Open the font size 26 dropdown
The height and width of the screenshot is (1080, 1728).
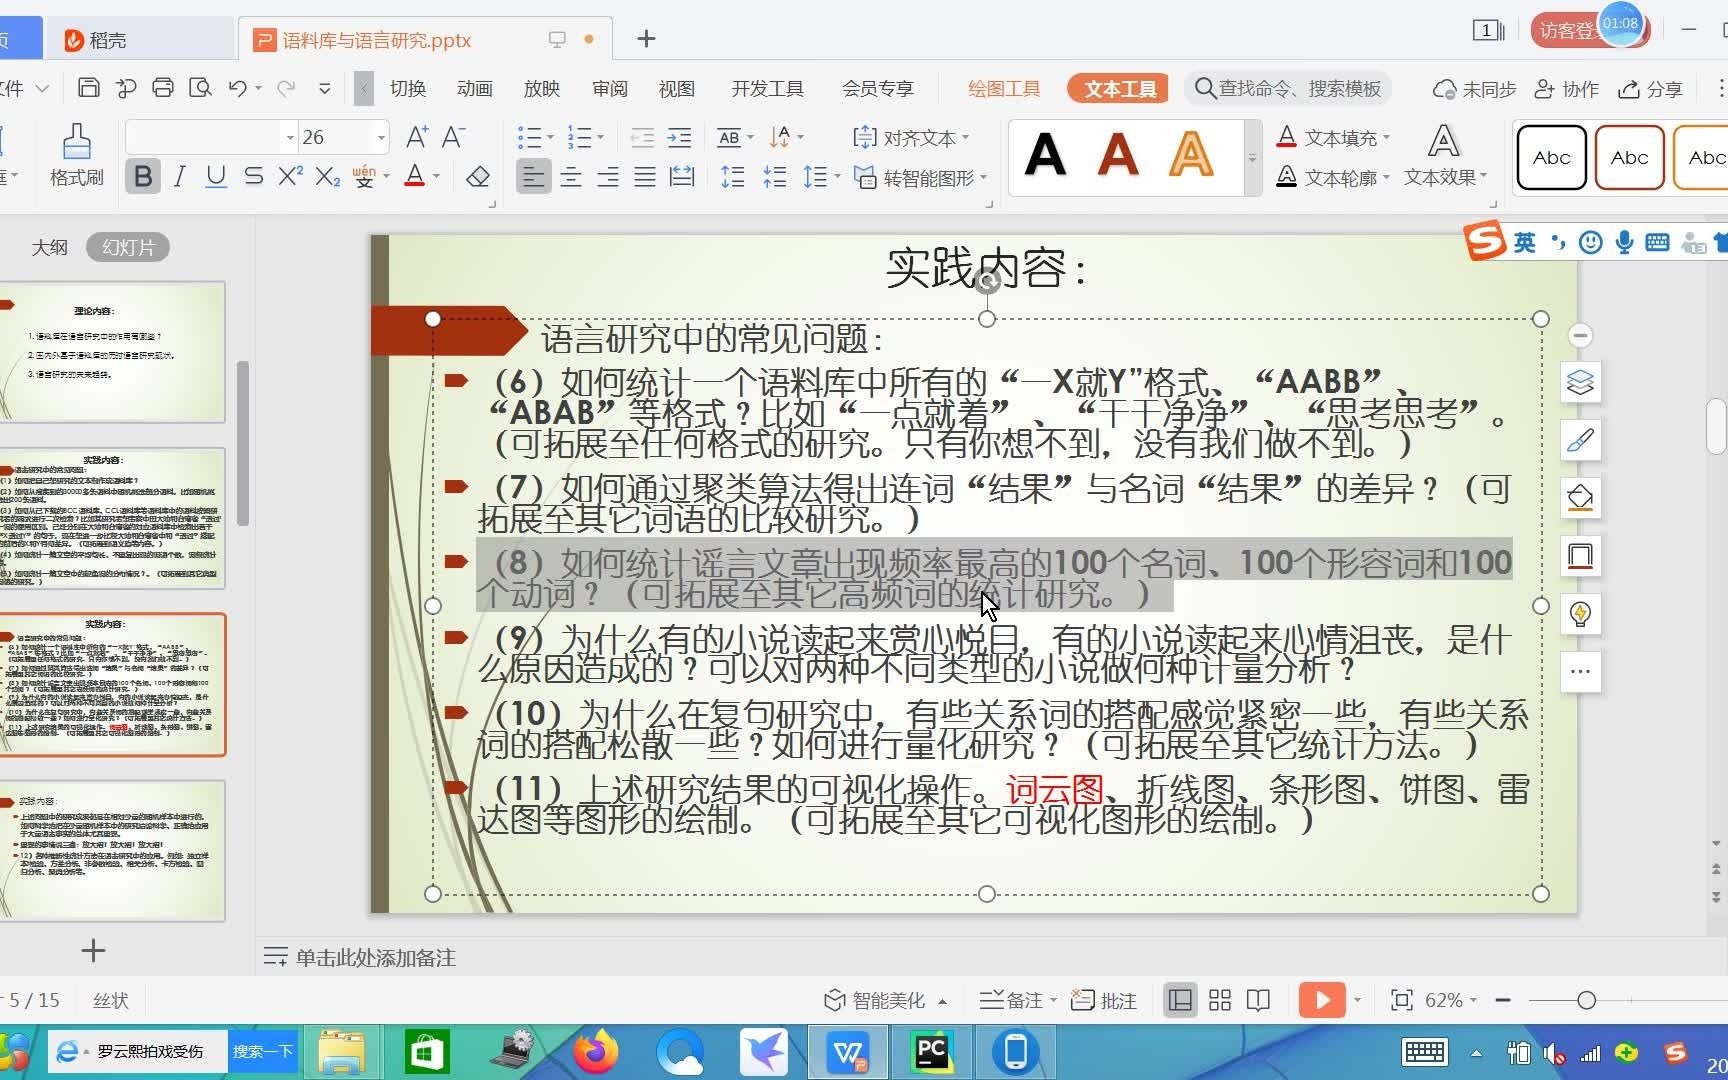click(x=380, y=137)
